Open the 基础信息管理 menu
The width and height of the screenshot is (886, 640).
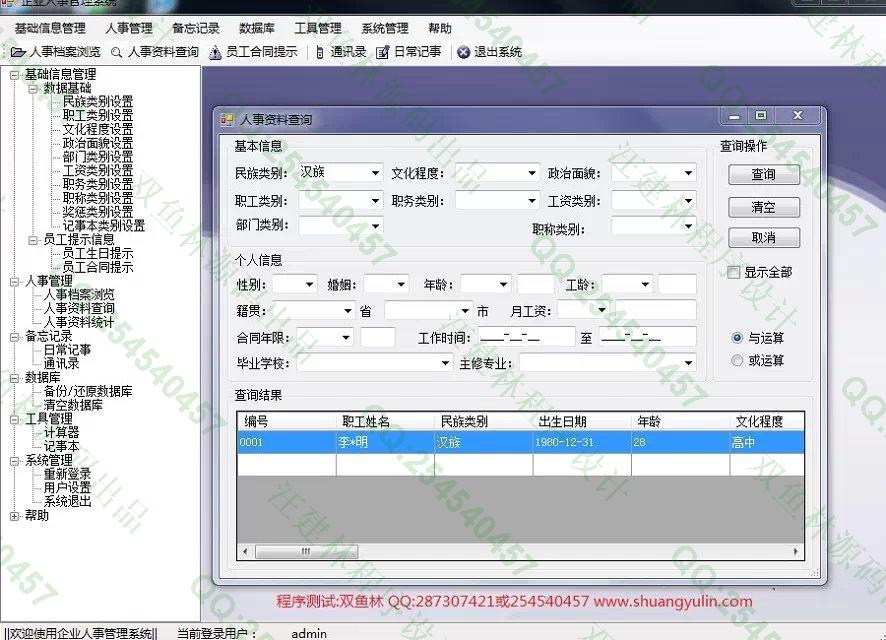[50, 28]
